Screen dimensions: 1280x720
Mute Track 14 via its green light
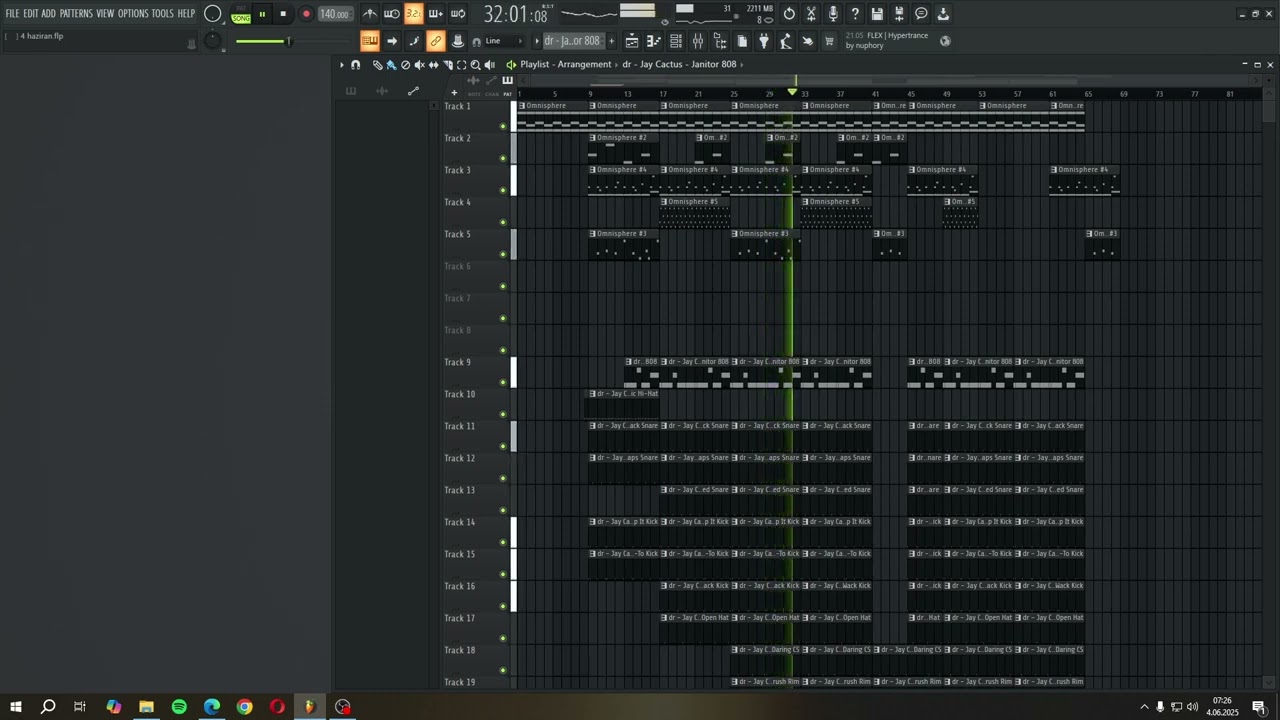[503, 542]
